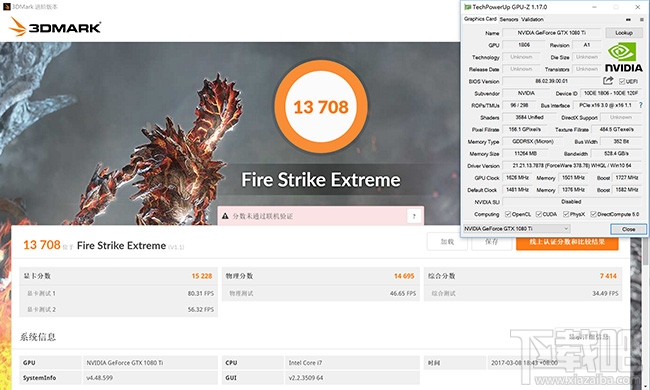Click the BIOS export share icon
The height and width of the screenshot is (390, 650).
point(608,81)
